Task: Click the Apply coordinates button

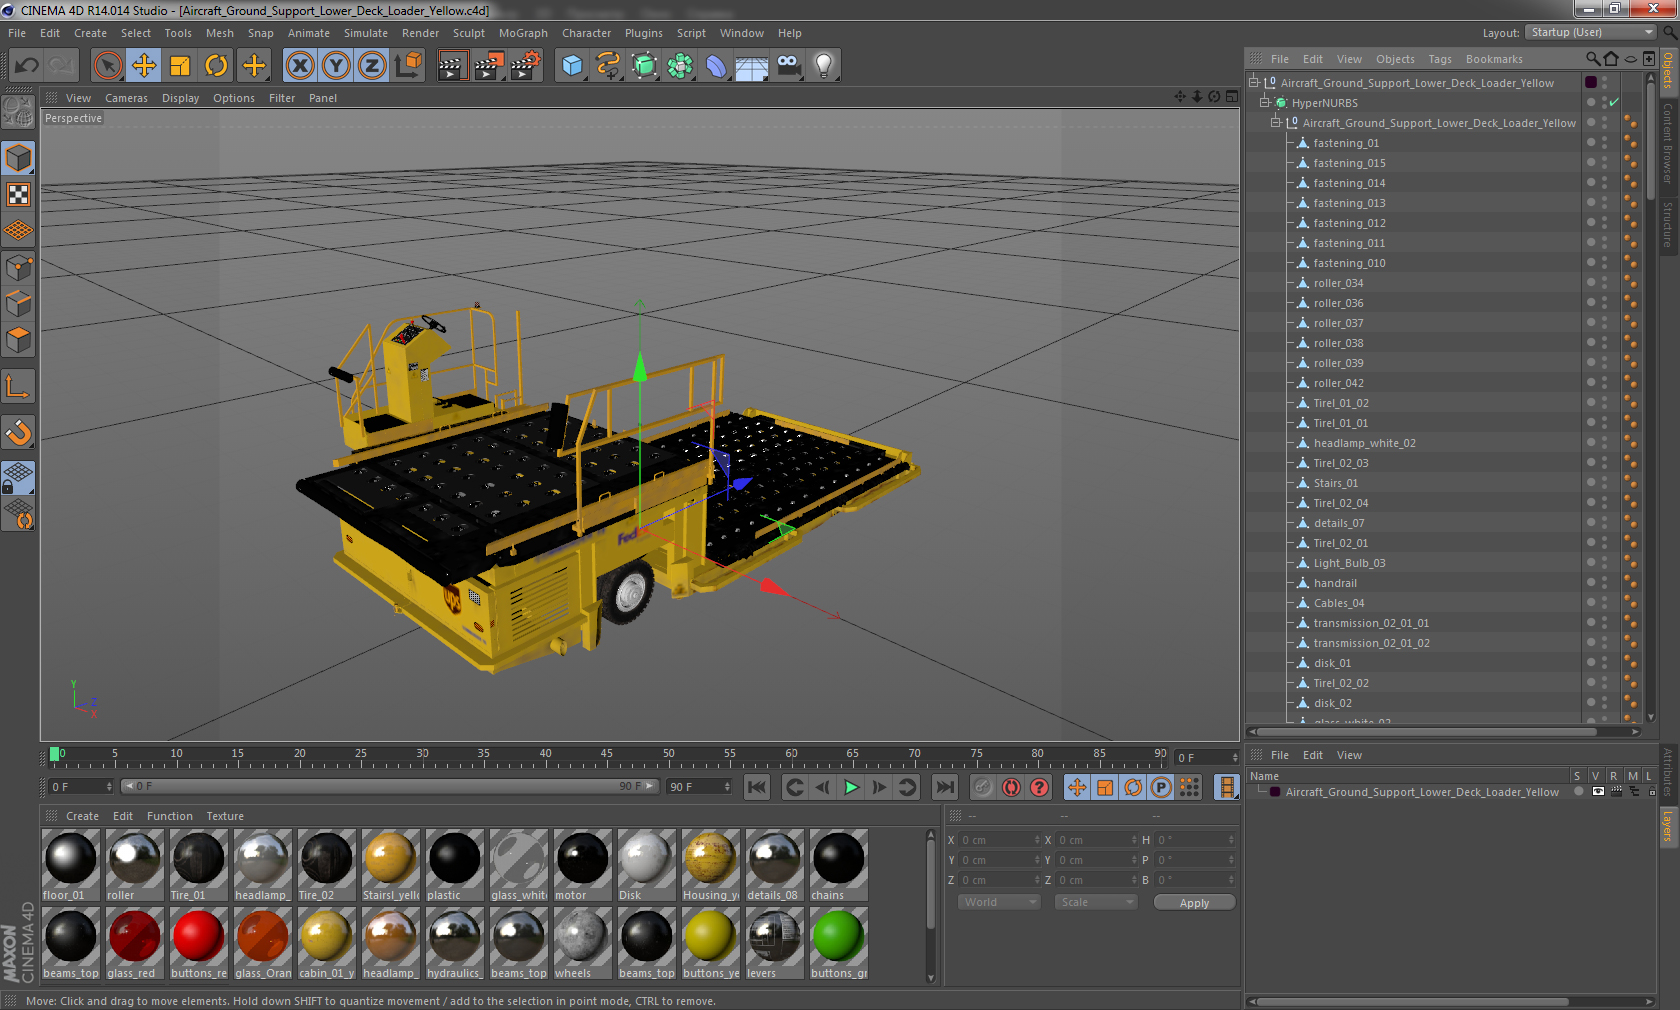Action: click(x=1194, y=903)
